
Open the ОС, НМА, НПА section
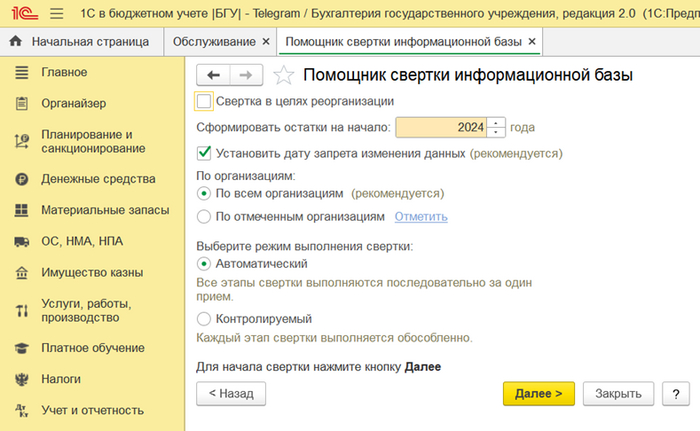click(x=85, y=241)
